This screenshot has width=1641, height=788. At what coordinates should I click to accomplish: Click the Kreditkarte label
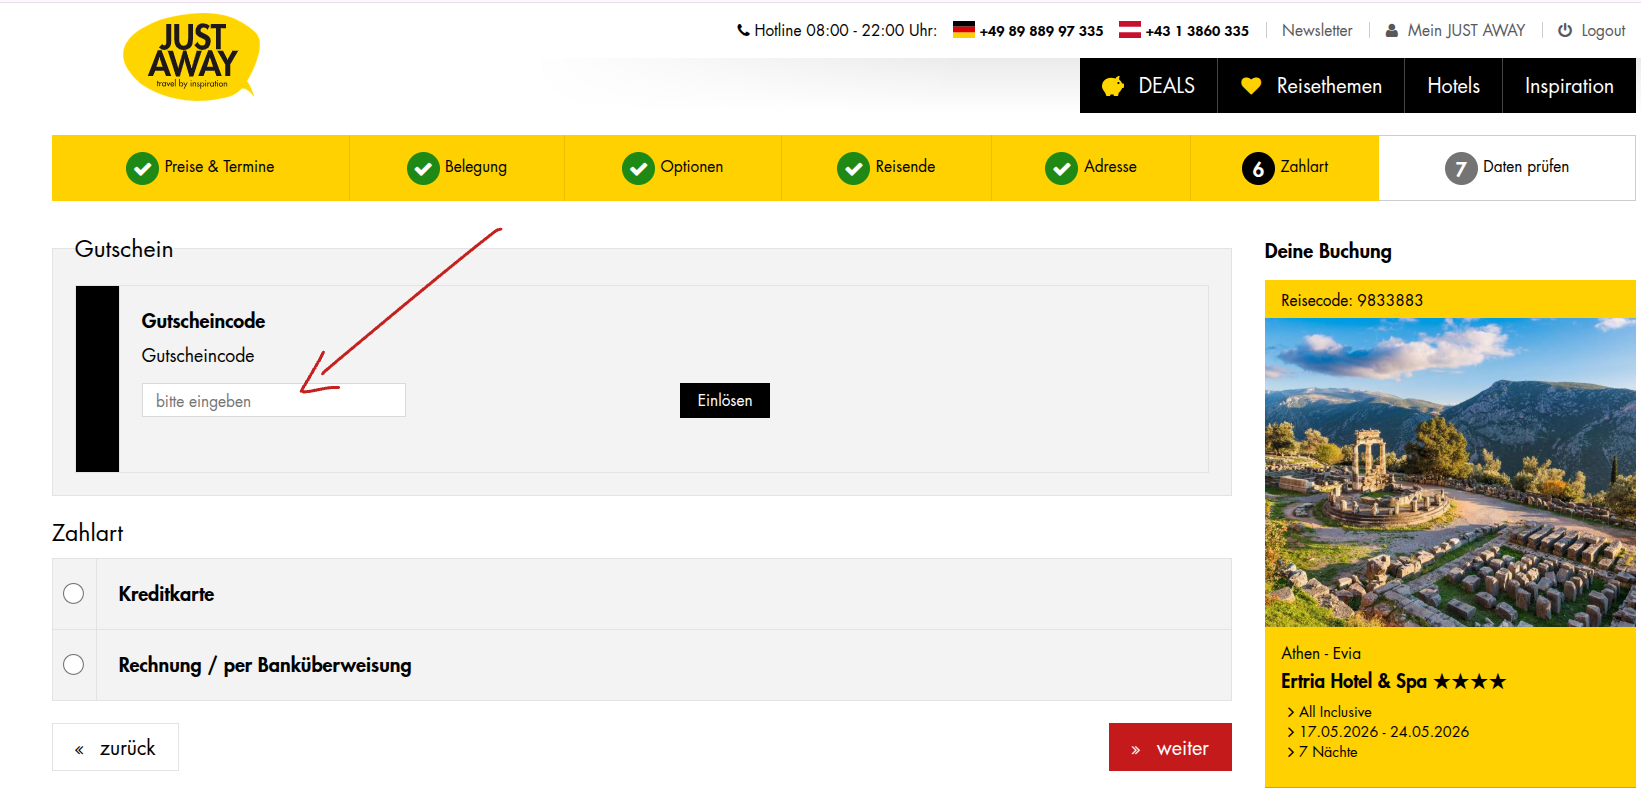pos(166,594)
